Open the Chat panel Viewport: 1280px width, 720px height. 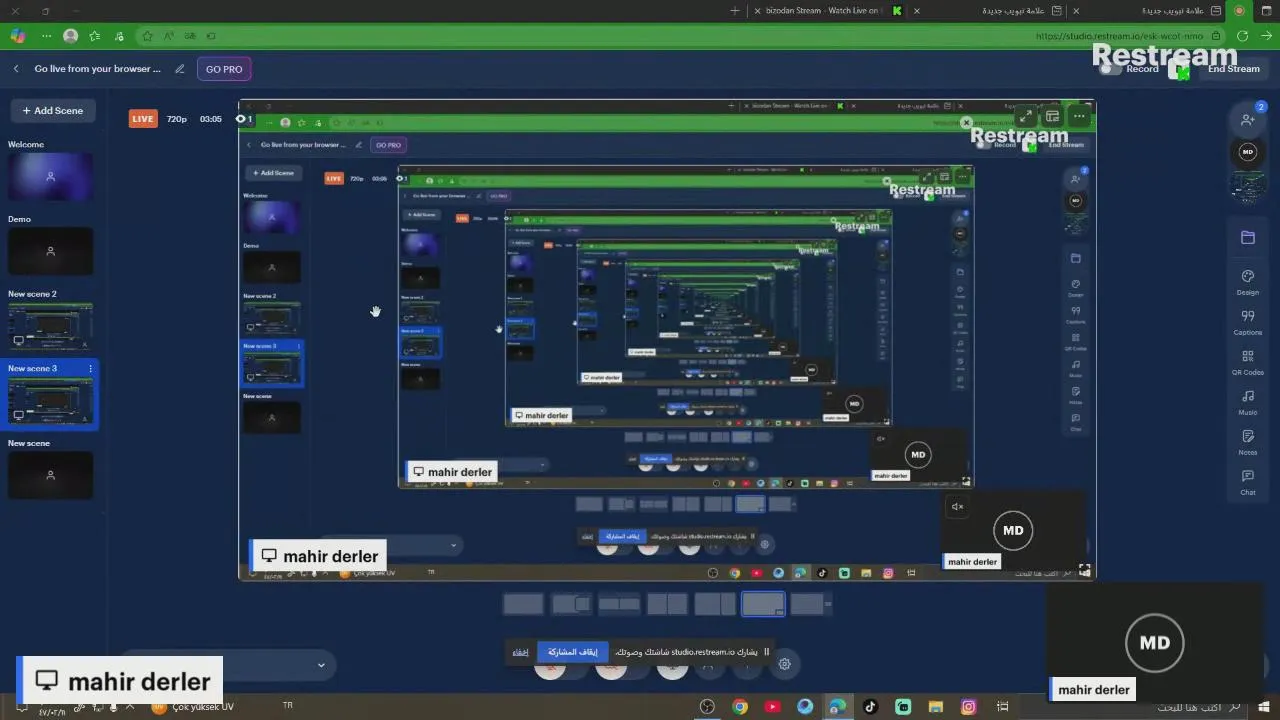(x=1247, y=482)
